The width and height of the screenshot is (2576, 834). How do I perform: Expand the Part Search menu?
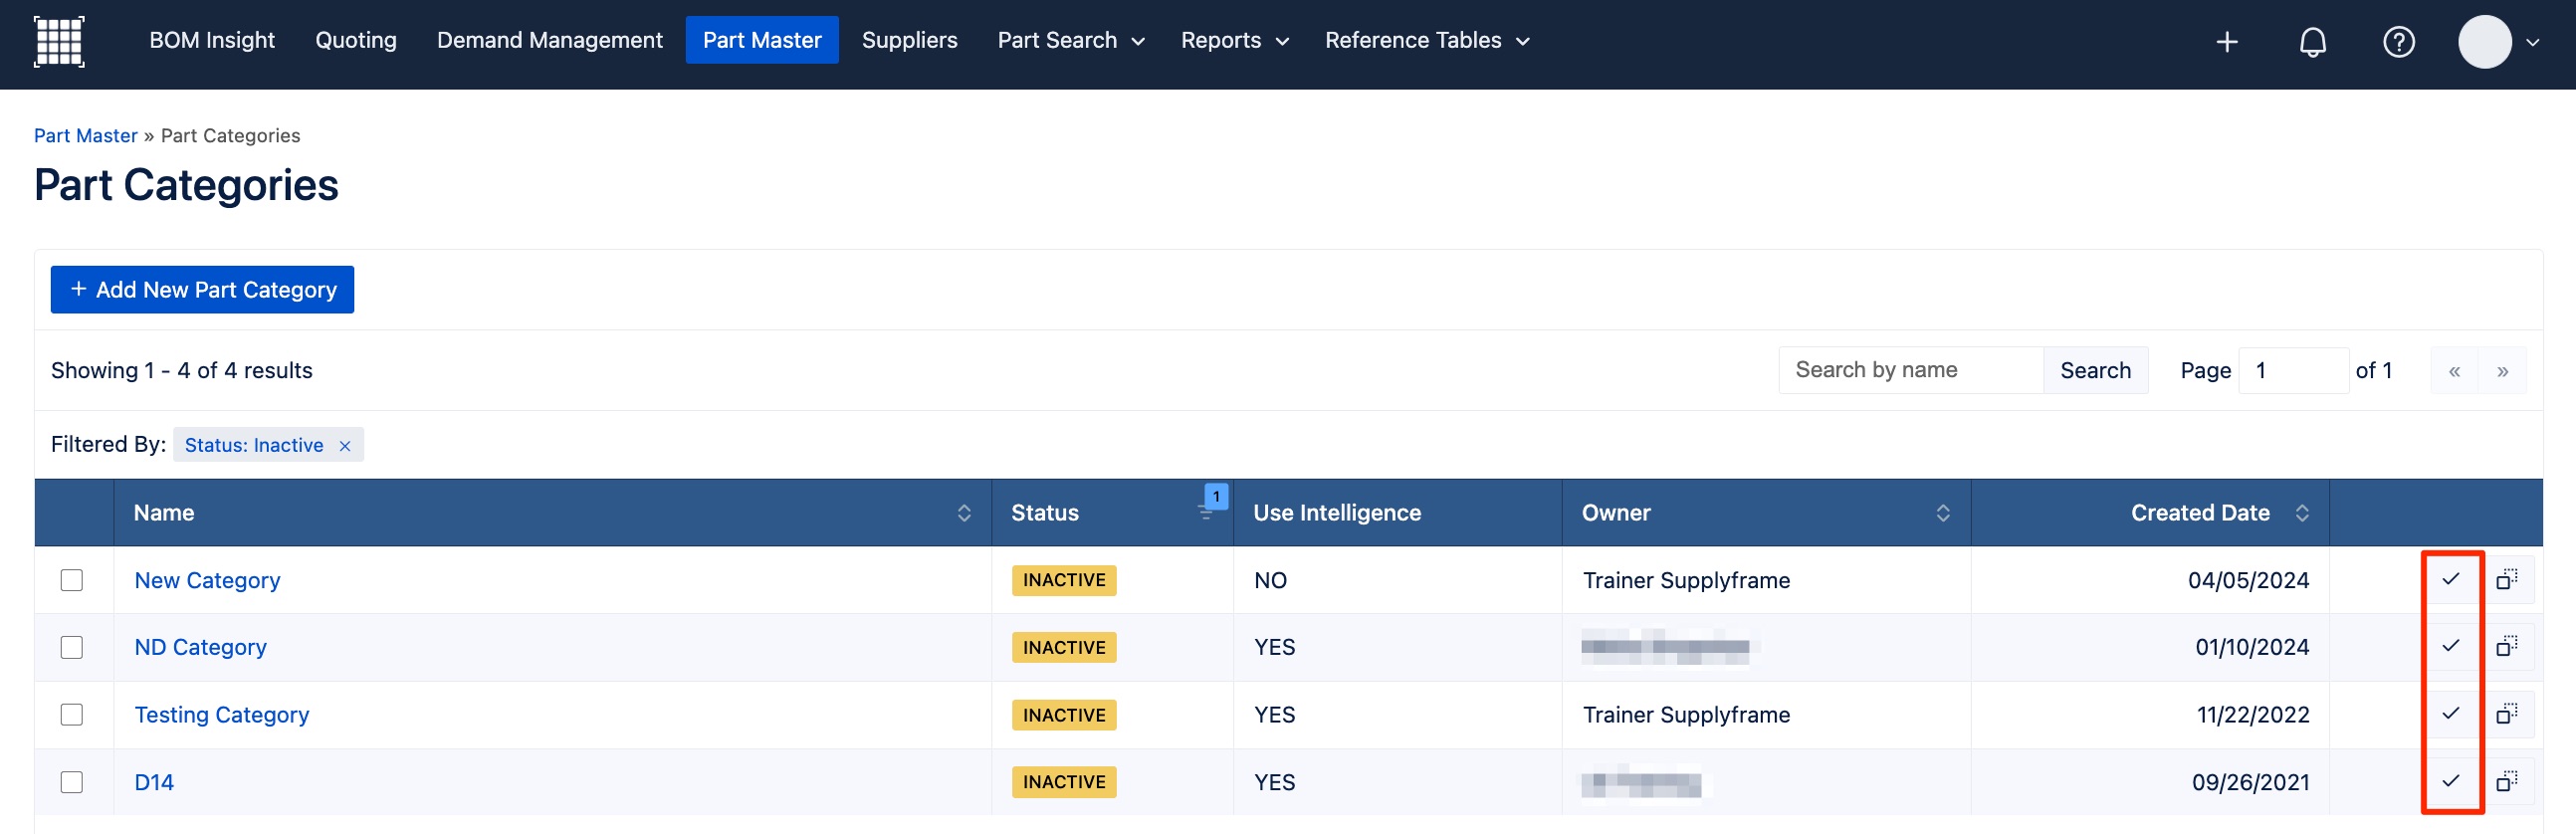[1071, 41]
